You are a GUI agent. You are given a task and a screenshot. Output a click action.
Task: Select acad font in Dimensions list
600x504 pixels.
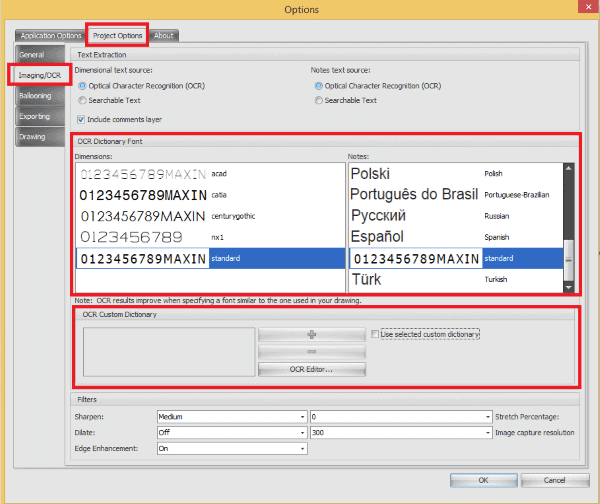210,174
